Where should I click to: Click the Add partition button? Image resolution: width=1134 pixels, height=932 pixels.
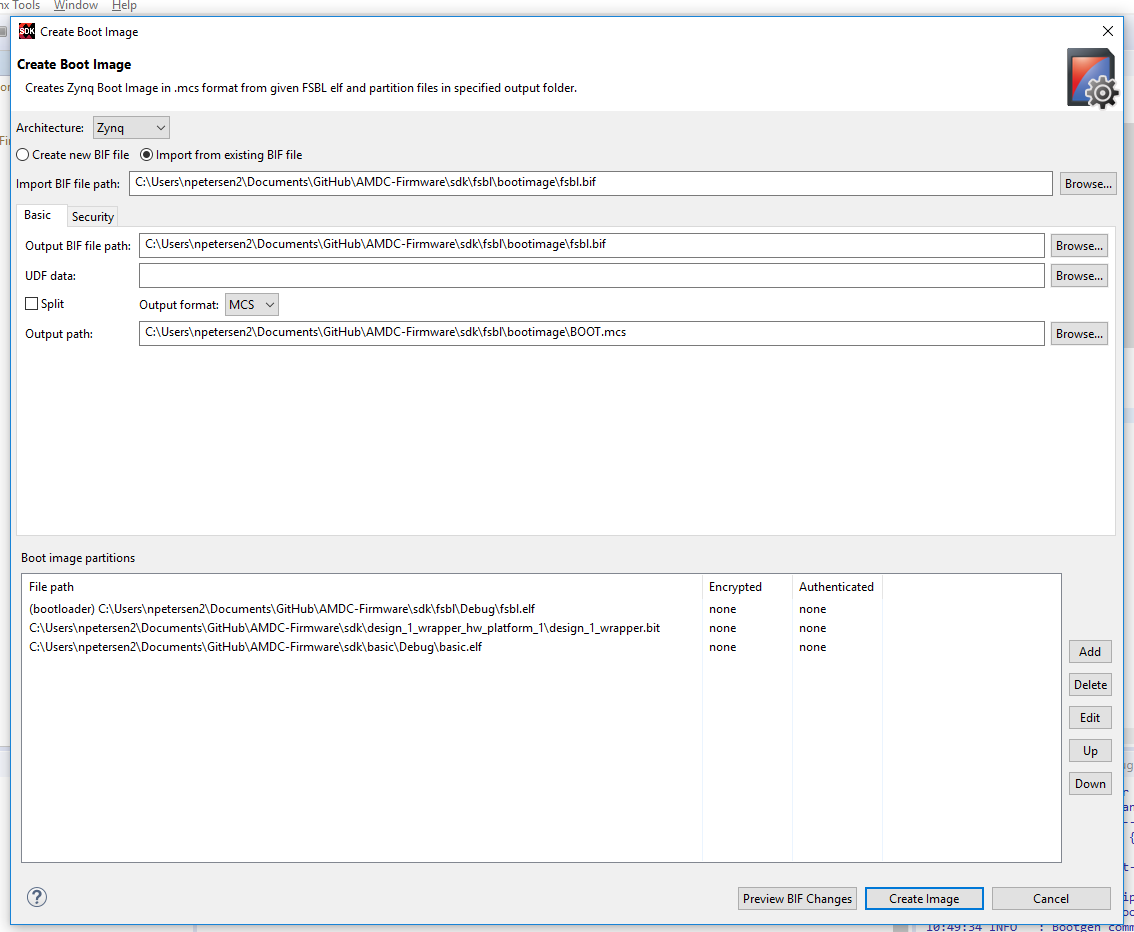1090,651
